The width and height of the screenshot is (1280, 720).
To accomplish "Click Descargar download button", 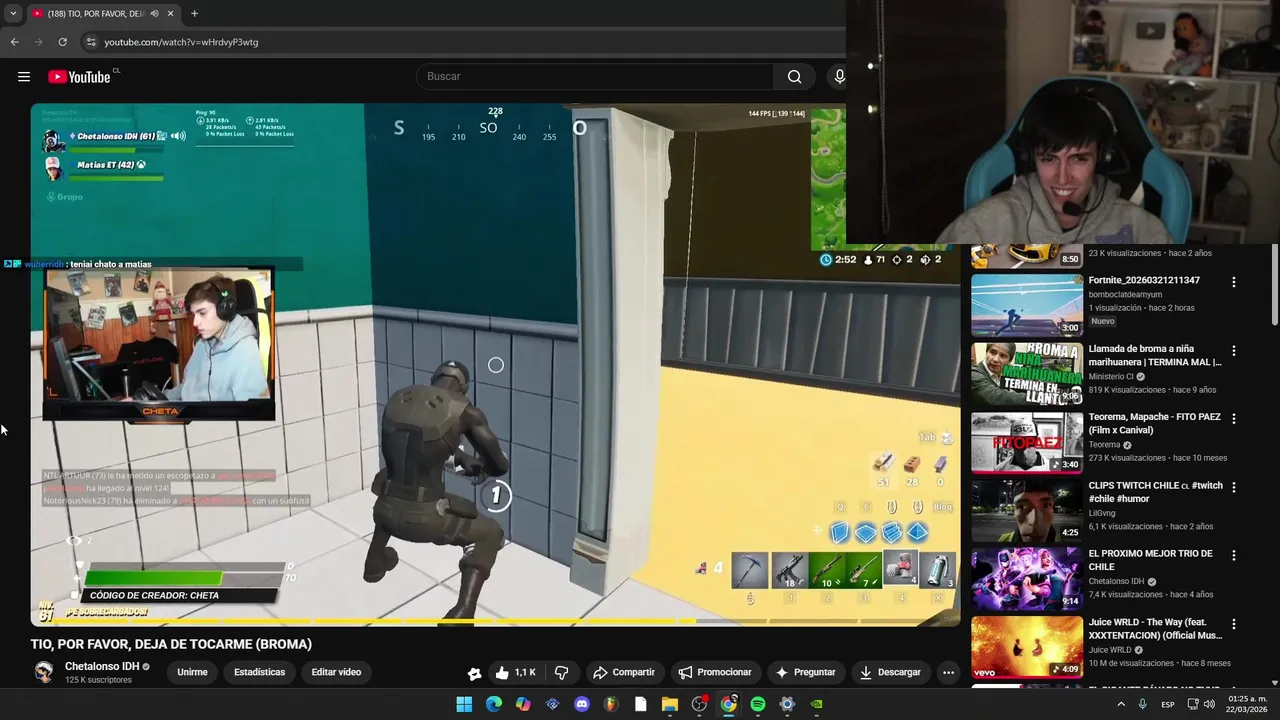I will pyautogui.click(x=890, y=672).
